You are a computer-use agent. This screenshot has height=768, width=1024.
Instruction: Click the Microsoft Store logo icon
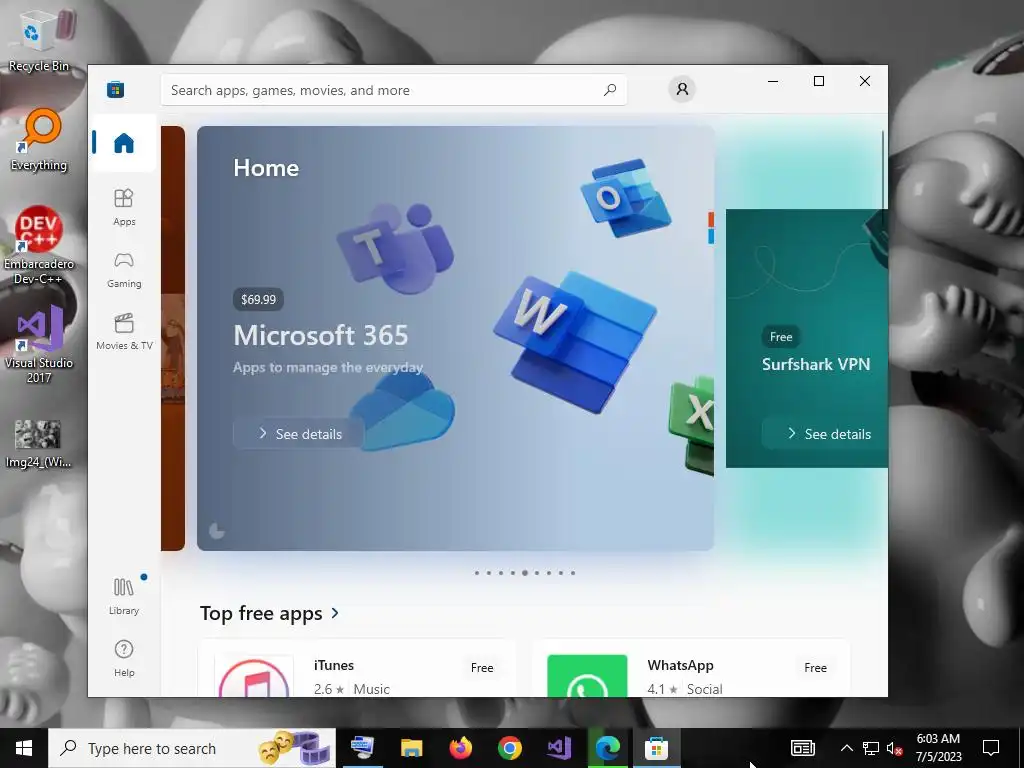(x=116, y=89)
